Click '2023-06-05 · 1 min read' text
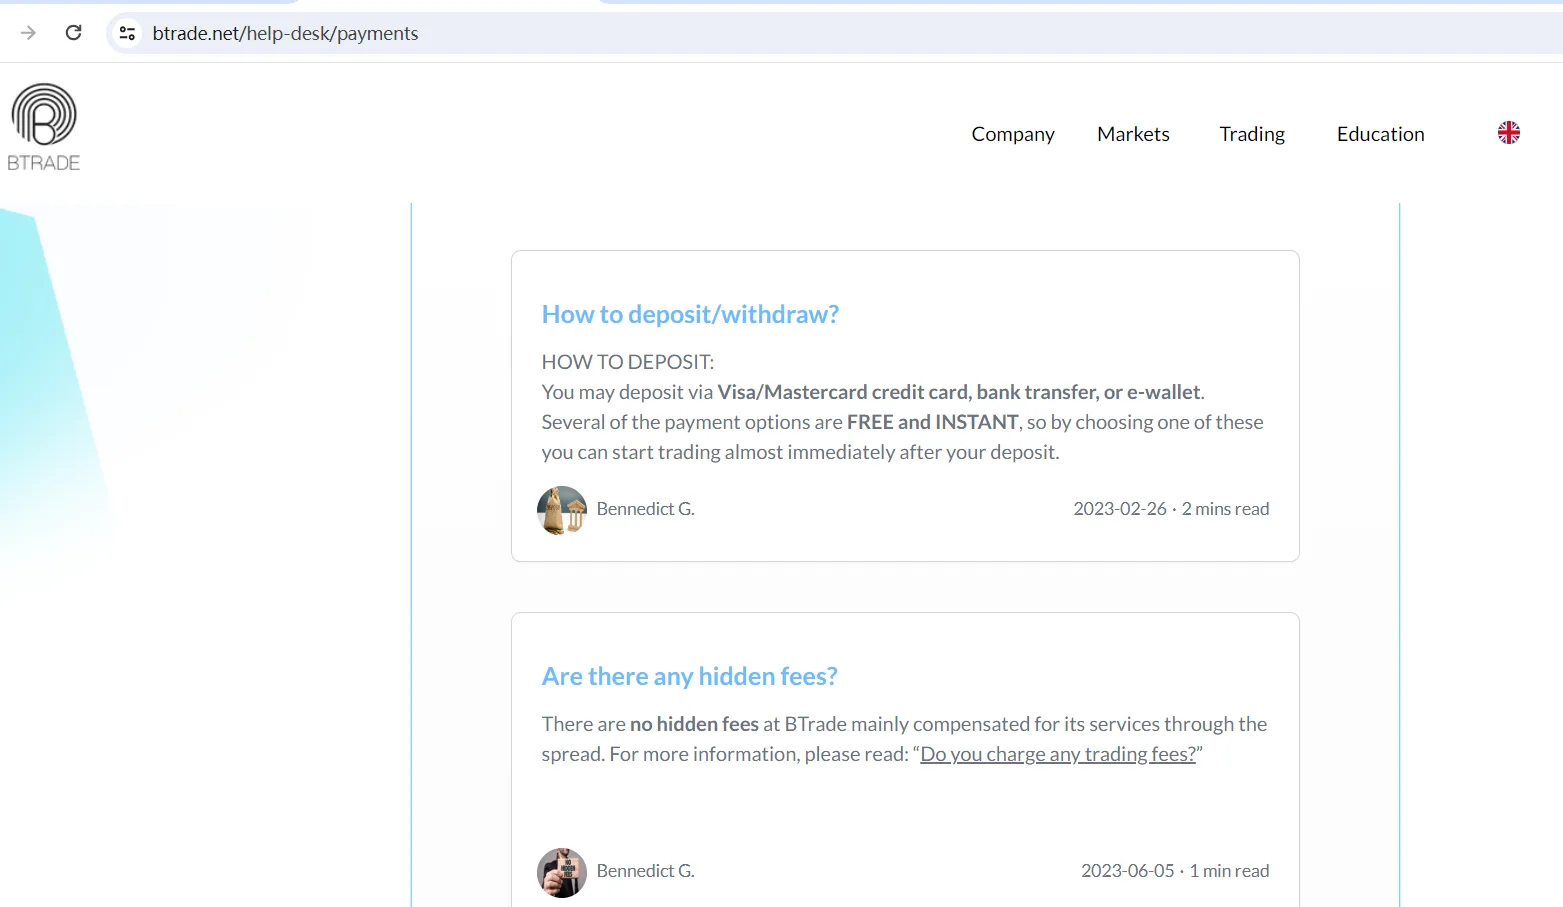The image size is (1563, 907). (x=1175, y=871)
